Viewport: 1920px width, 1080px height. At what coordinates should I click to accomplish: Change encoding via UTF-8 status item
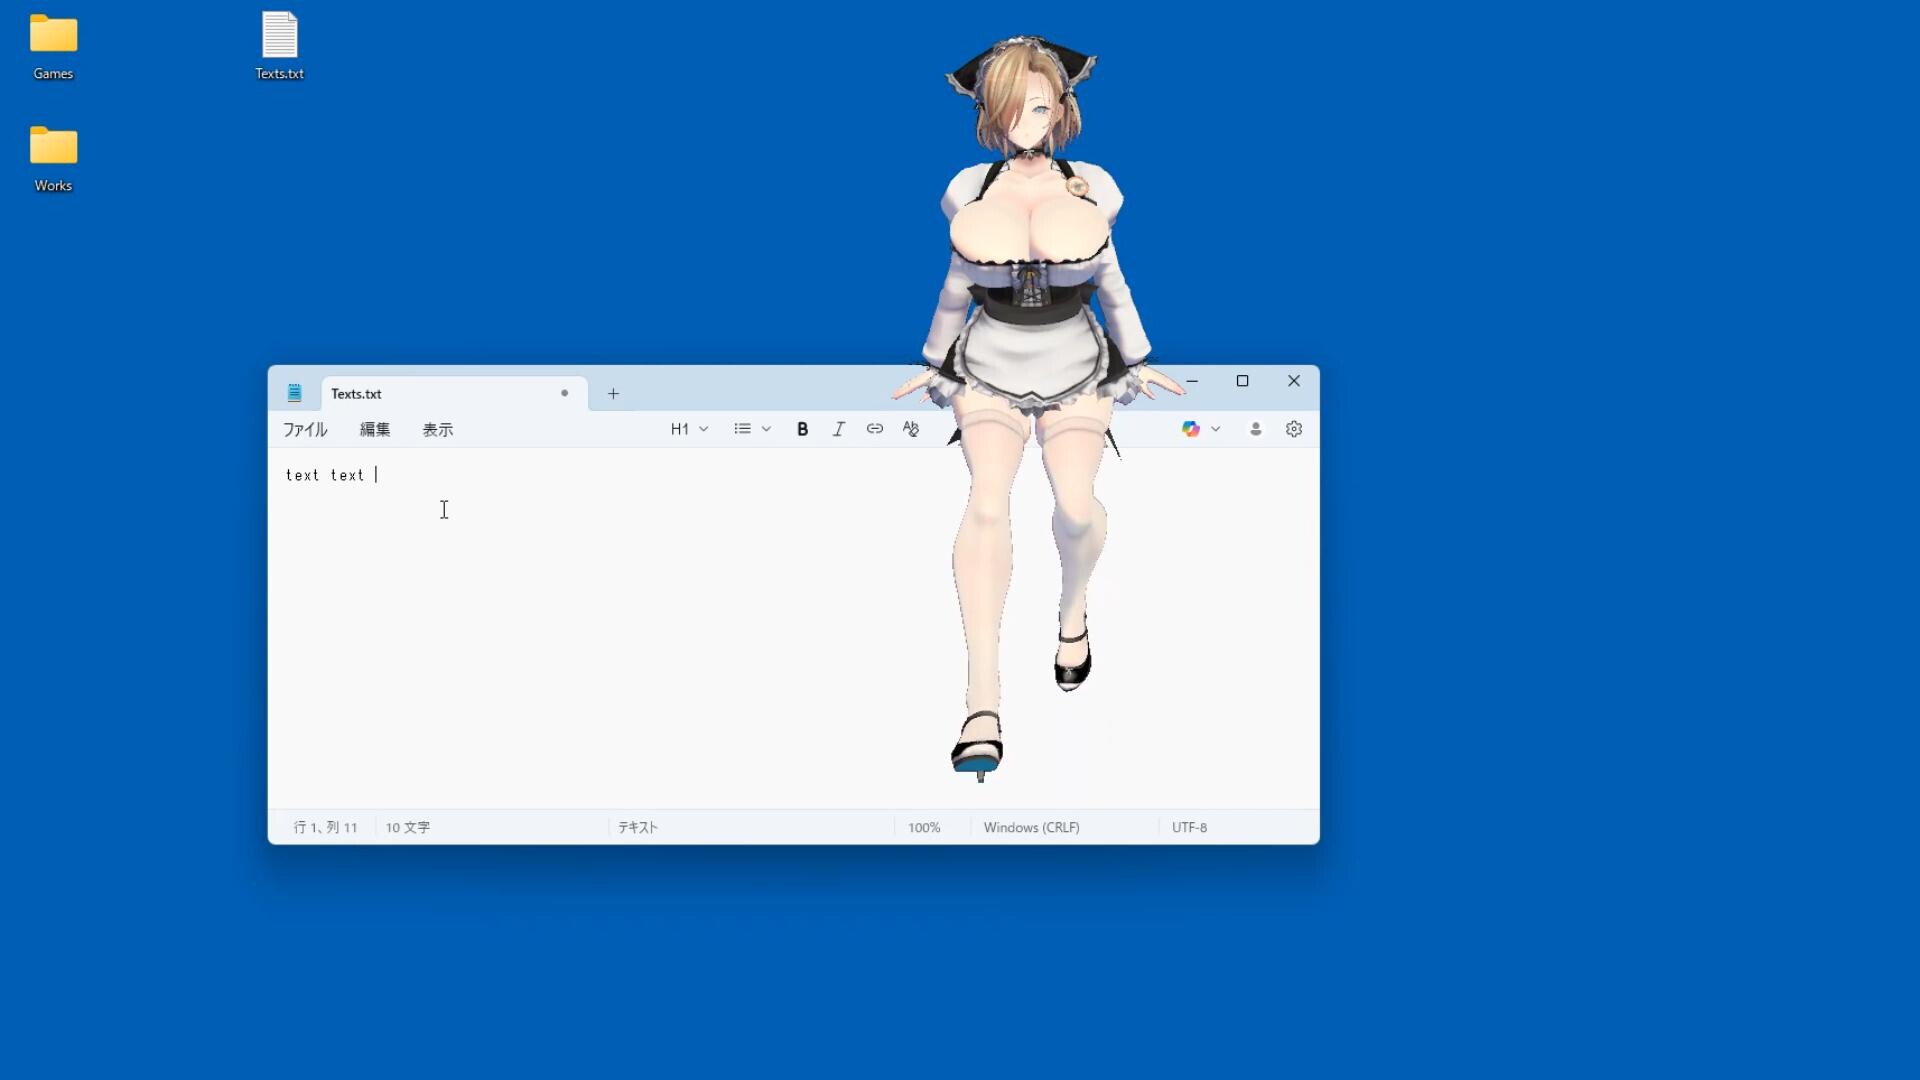(x=1189, y=827)
